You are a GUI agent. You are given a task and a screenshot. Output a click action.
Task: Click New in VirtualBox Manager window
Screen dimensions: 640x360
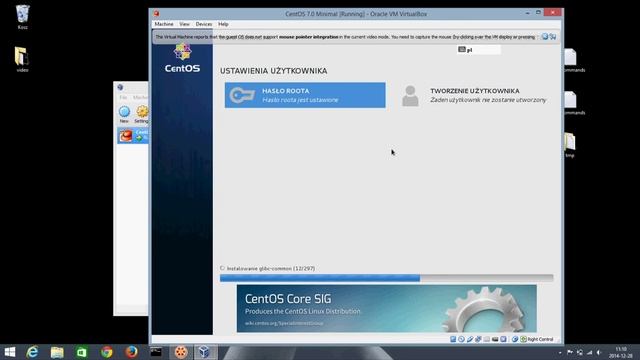coord(124,114)
